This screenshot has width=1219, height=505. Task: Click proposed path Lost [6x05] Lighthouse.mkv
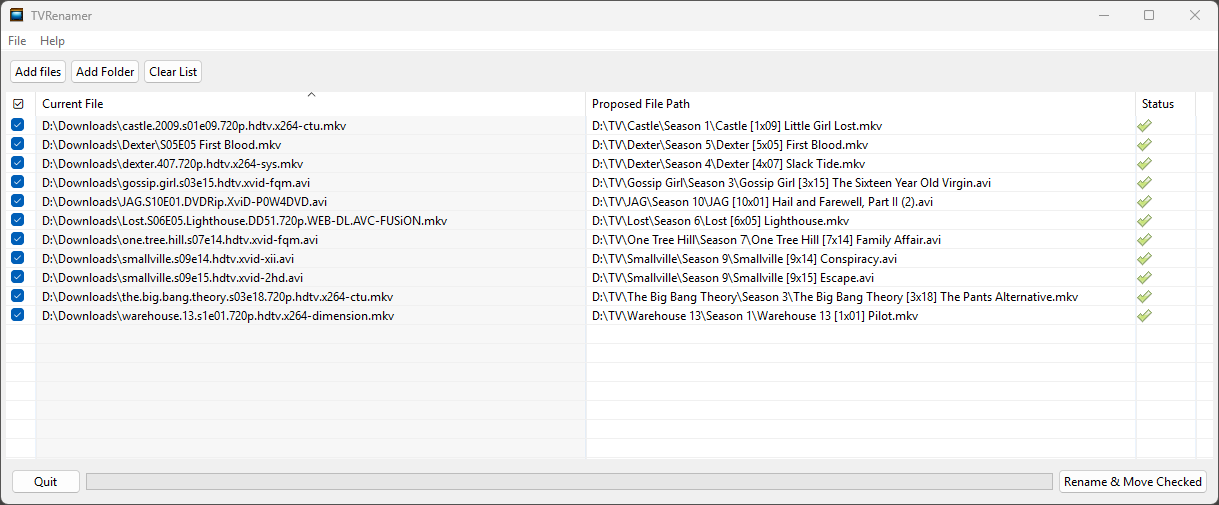pyautogui.click(x=720, y=221)
